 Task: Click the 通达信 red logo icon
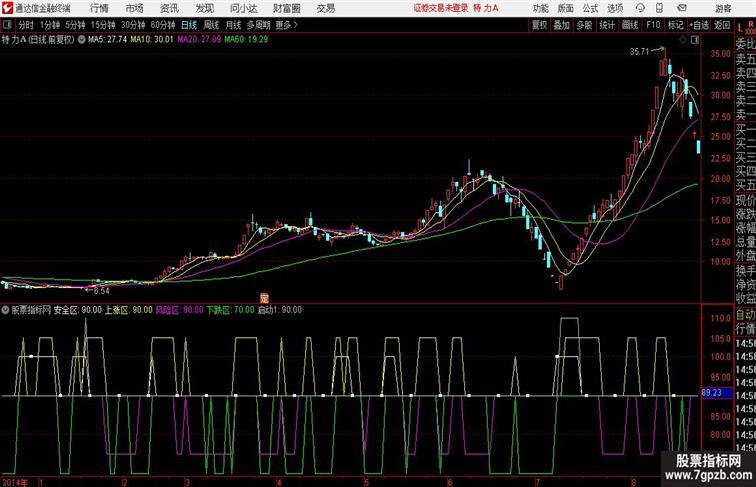[x=7, y=8]
